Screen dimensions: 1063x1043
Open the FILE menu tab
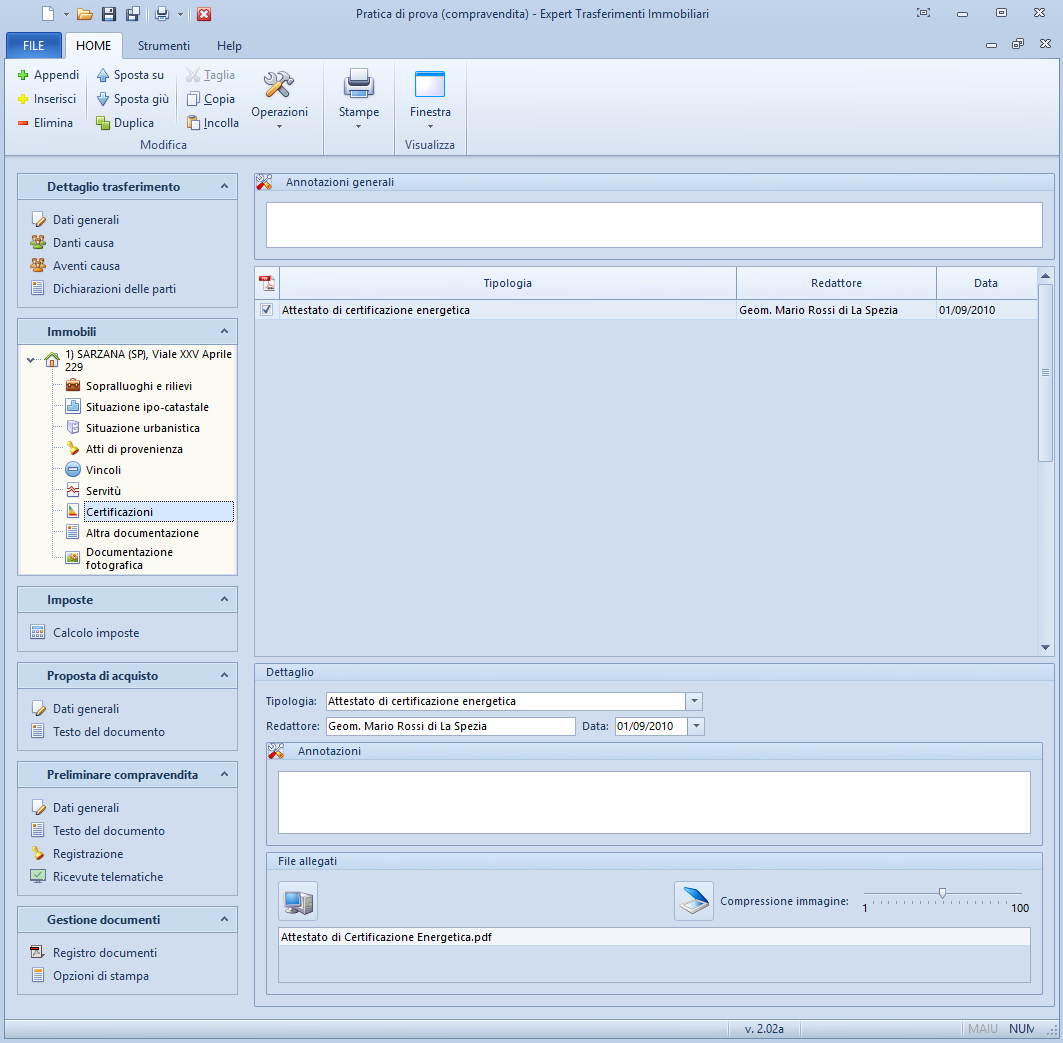34,46
